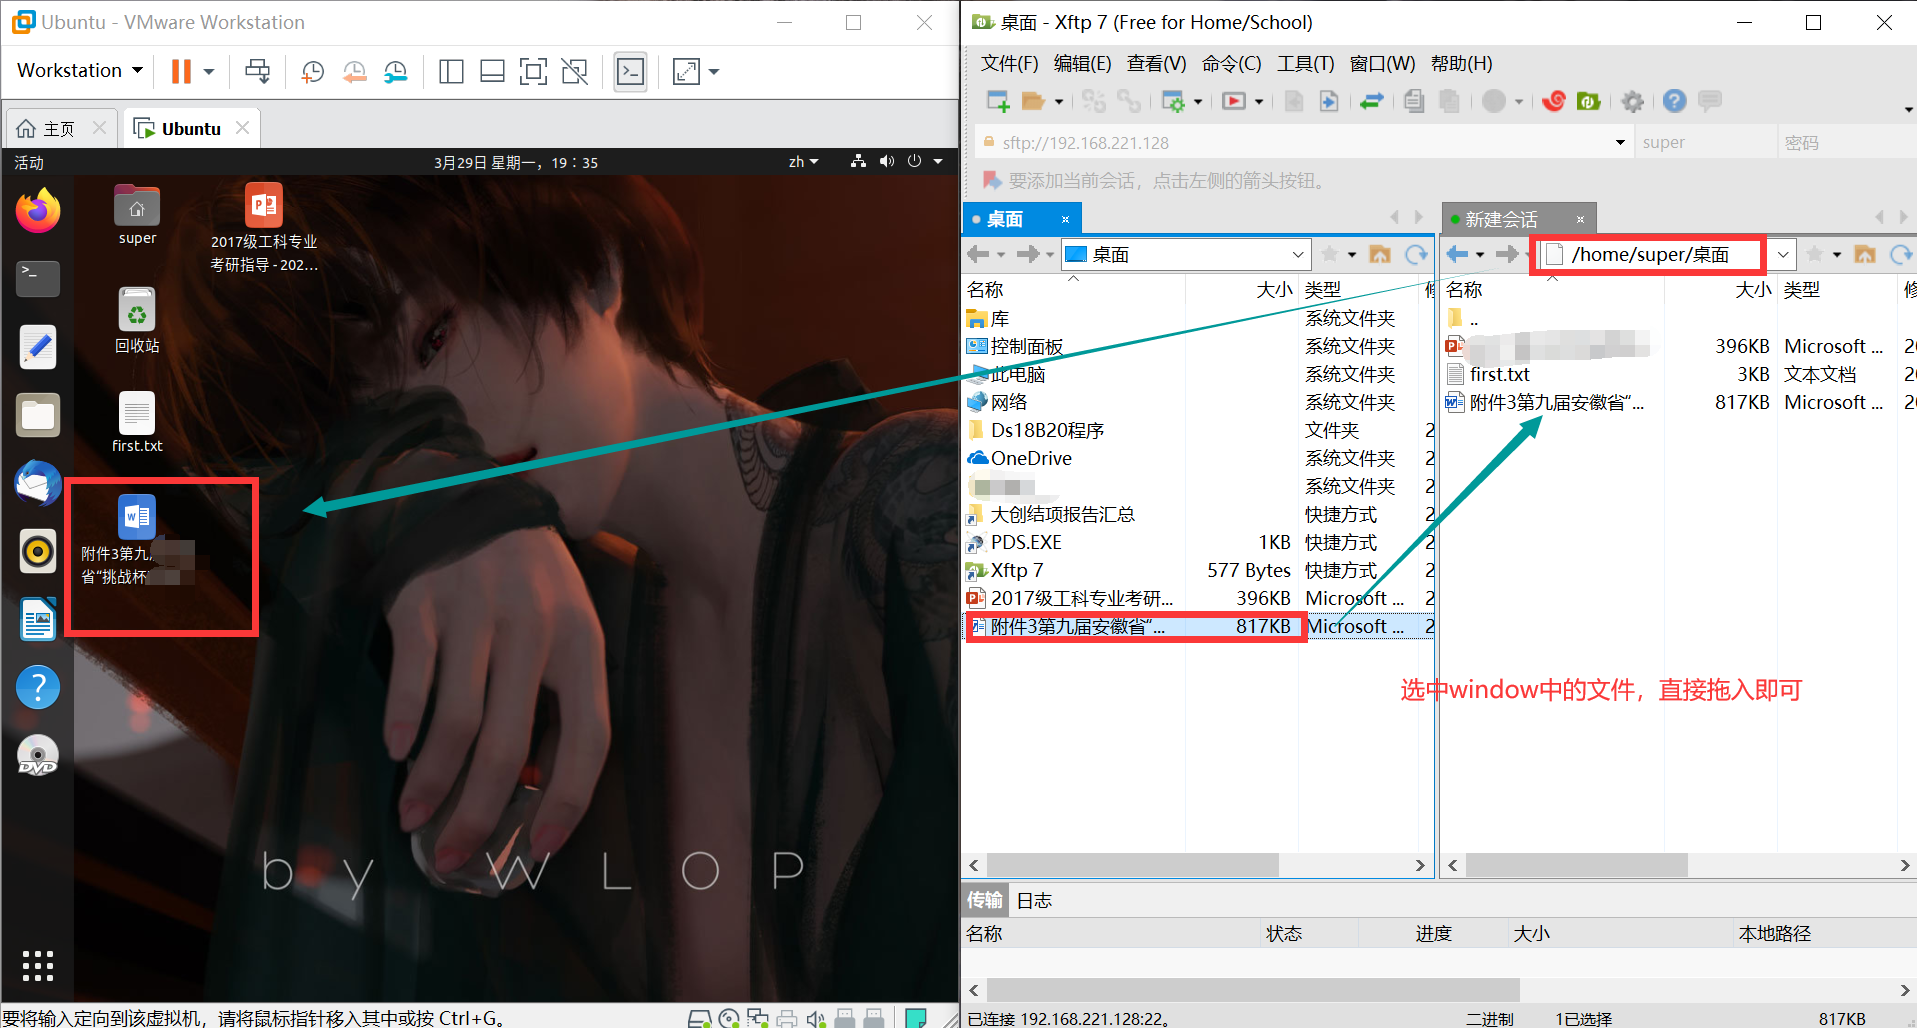Open the terminal from the Ubuntu dock
Screen dimensions: 1917x1028
[37, 279]
